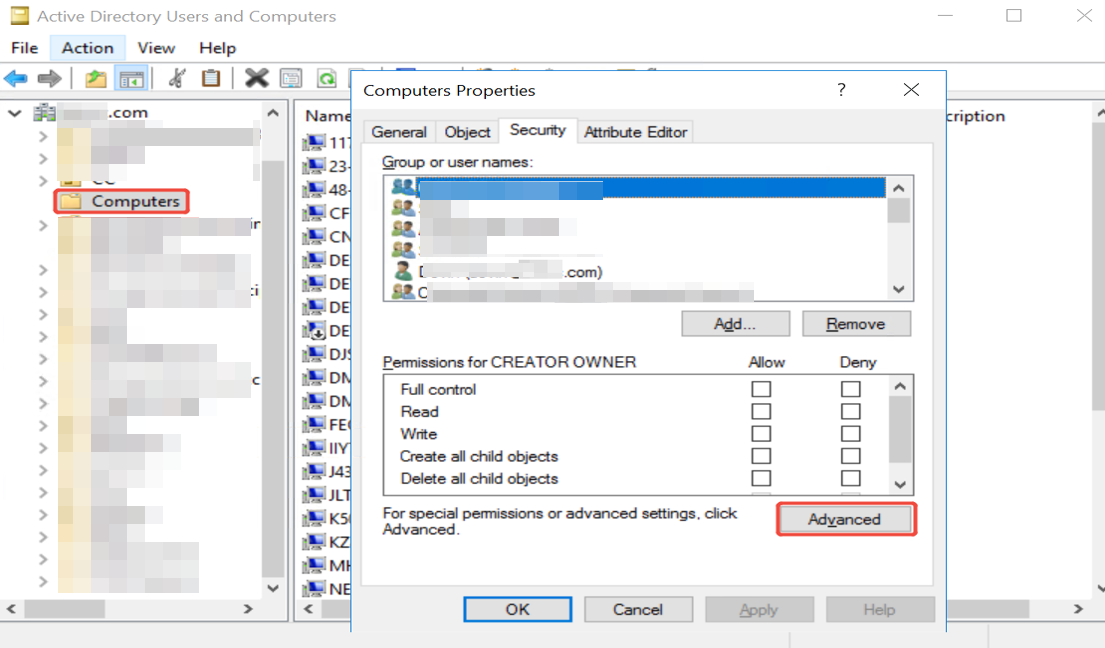The height and width of the screenshot is (648, 1105).
Task: Select computer icon for entry starting 117
Action: pos(314,143)
